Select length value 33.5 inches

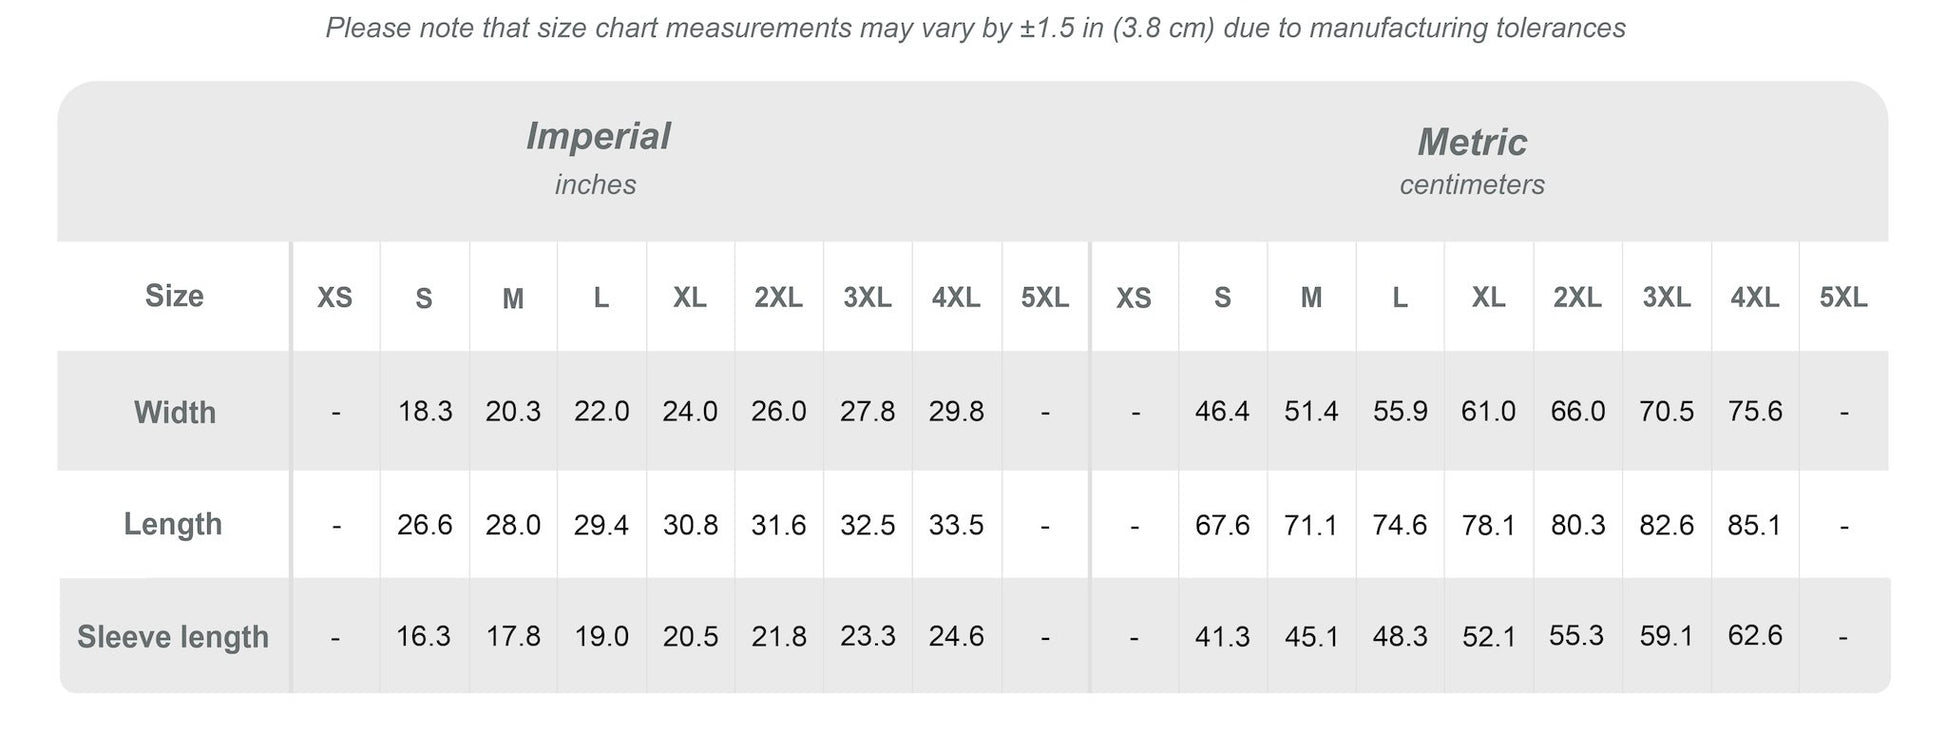point(956,525)
